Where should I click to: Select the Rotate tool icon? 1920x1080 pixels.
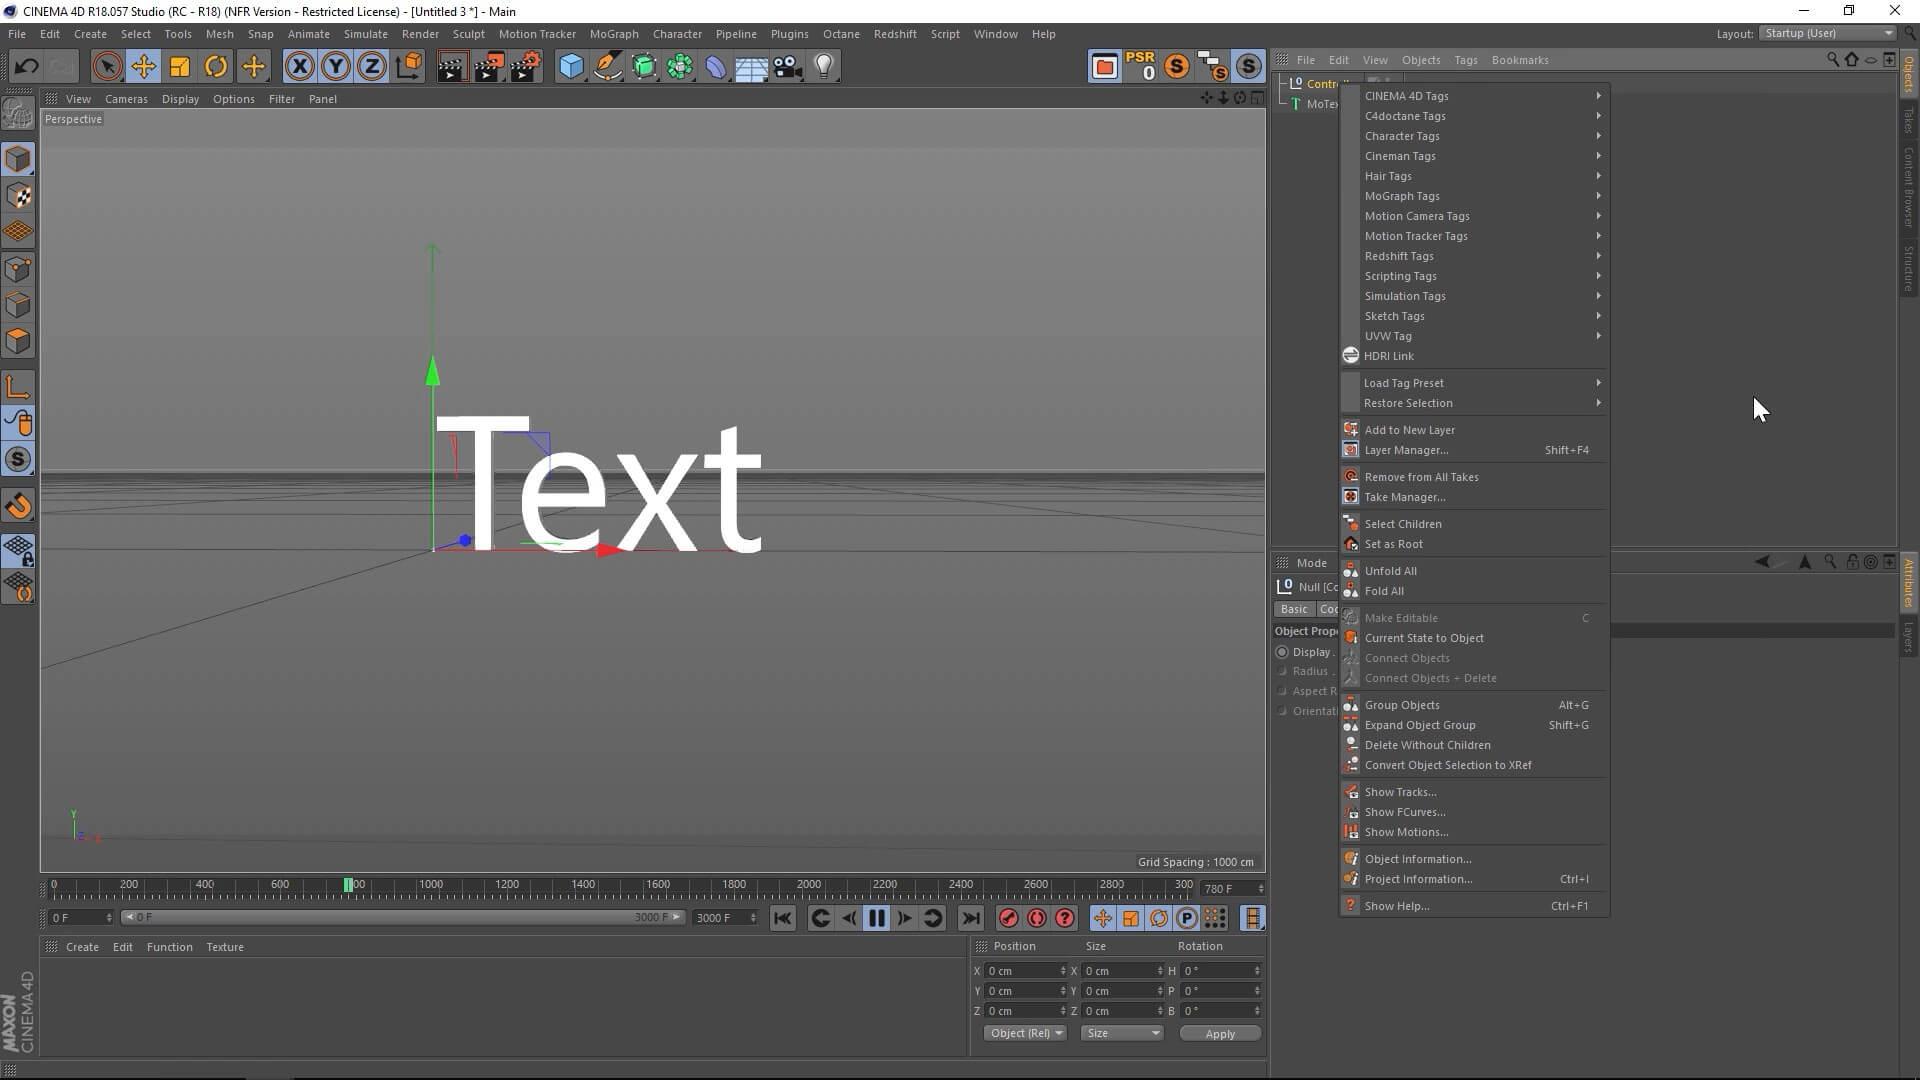pos(216,67)
